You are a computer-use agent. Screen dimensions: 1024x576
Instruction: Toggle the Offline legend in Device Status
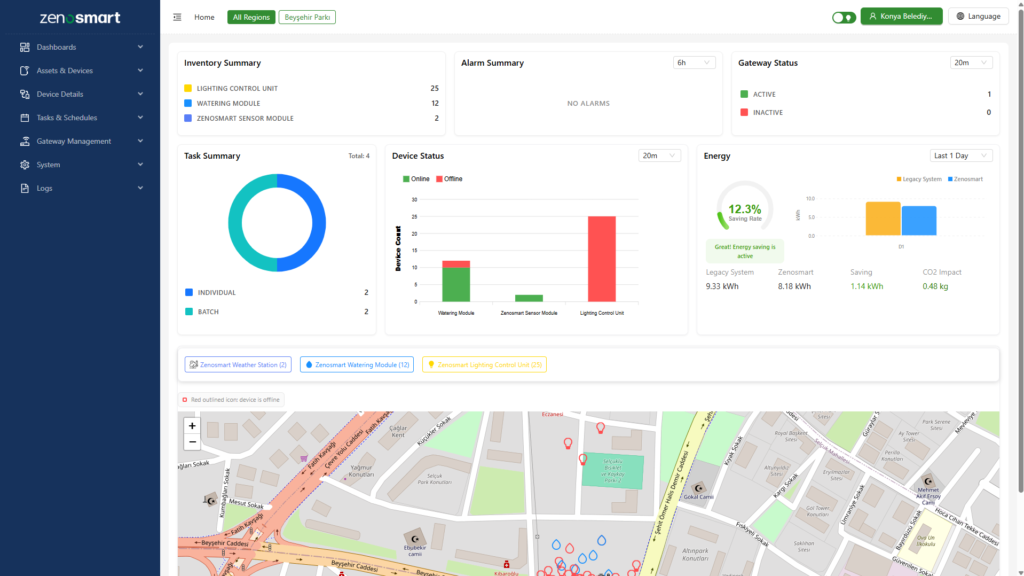tap(449, 179)
